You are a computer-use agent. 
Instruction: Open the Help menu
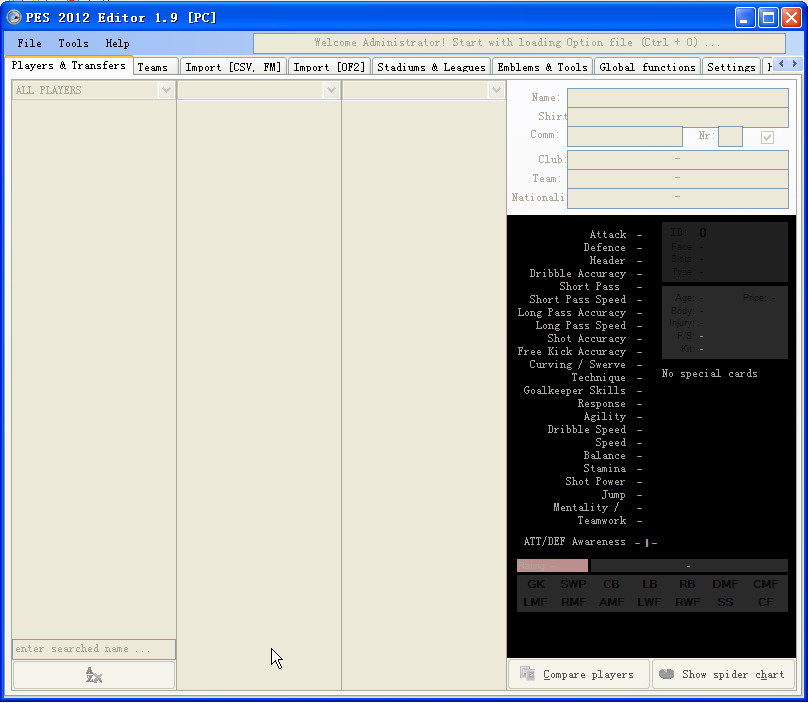(x=117, y=43)
